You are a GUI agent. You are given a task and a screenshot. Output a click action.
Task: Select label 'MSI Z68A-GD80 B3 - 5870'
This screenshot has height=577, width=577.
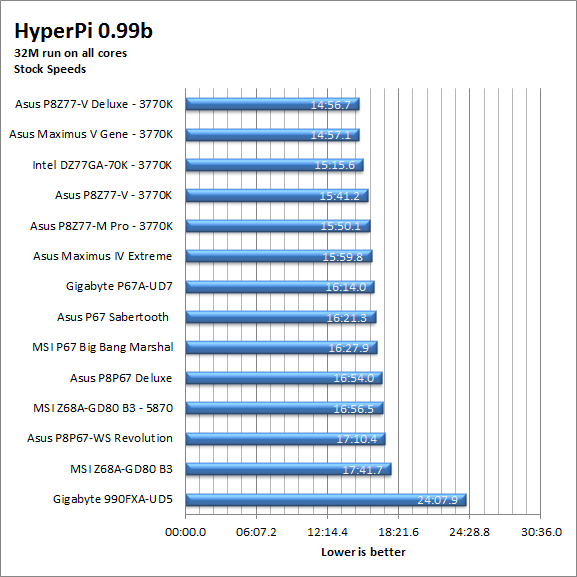103,408
